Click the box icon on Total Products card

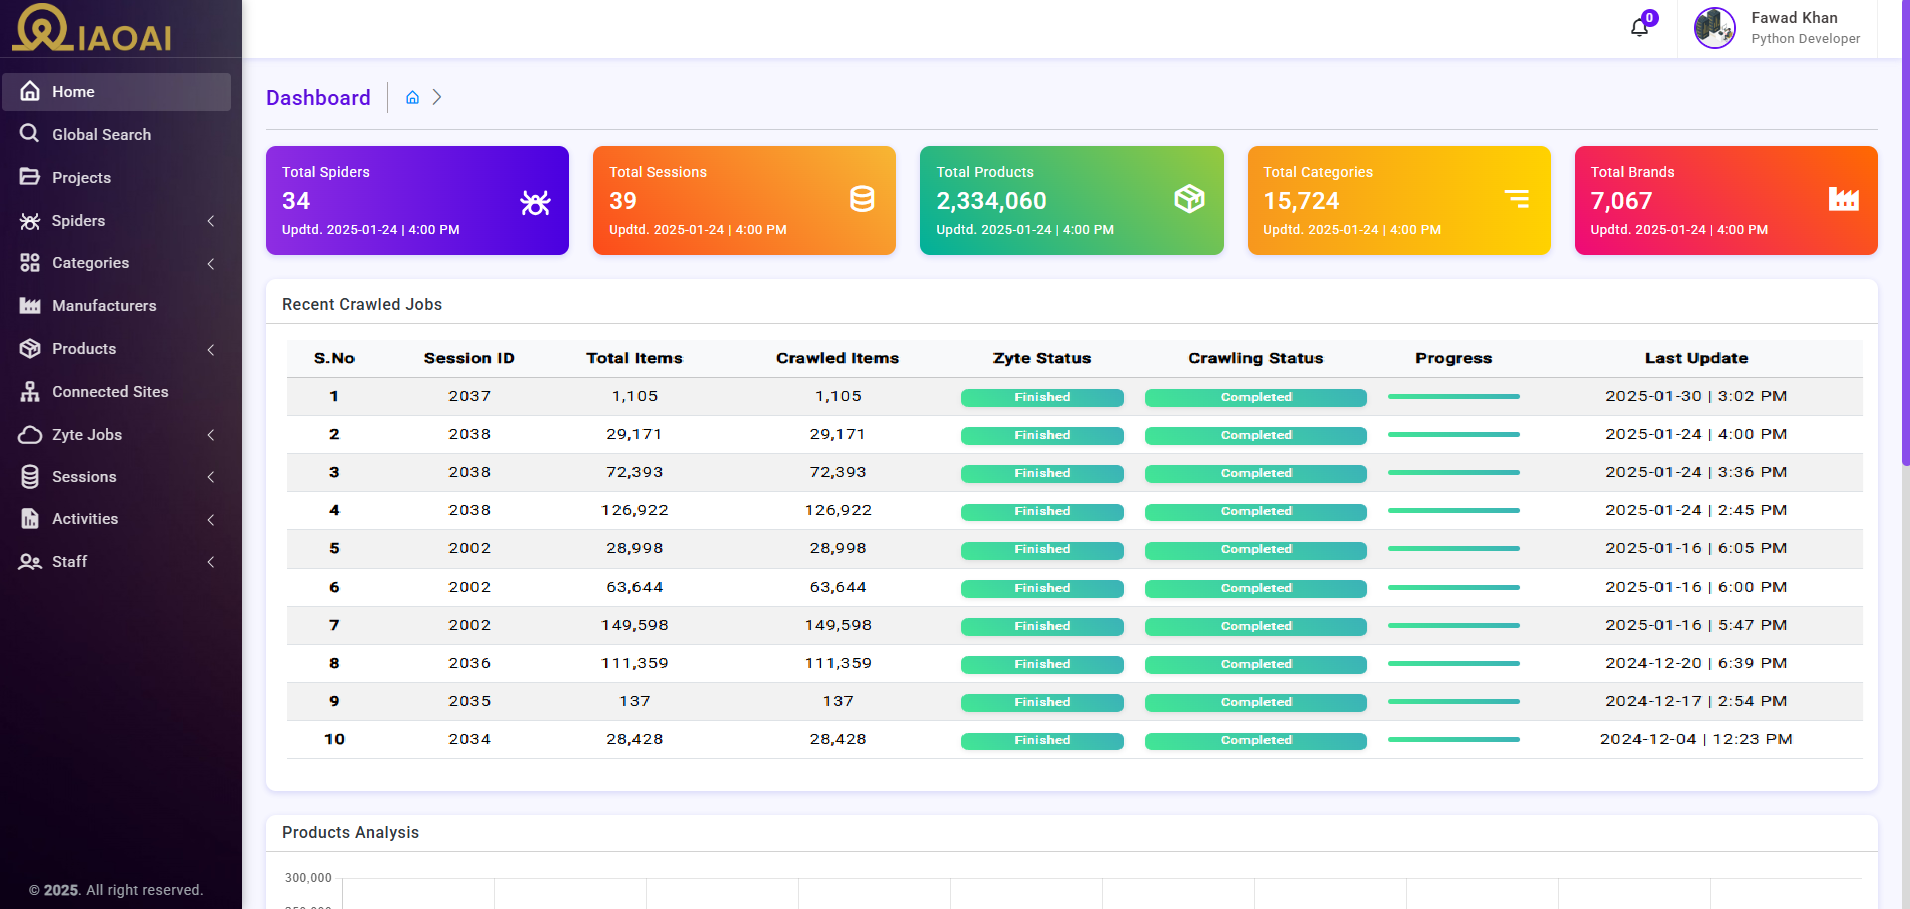click(x=1189, y=199)
